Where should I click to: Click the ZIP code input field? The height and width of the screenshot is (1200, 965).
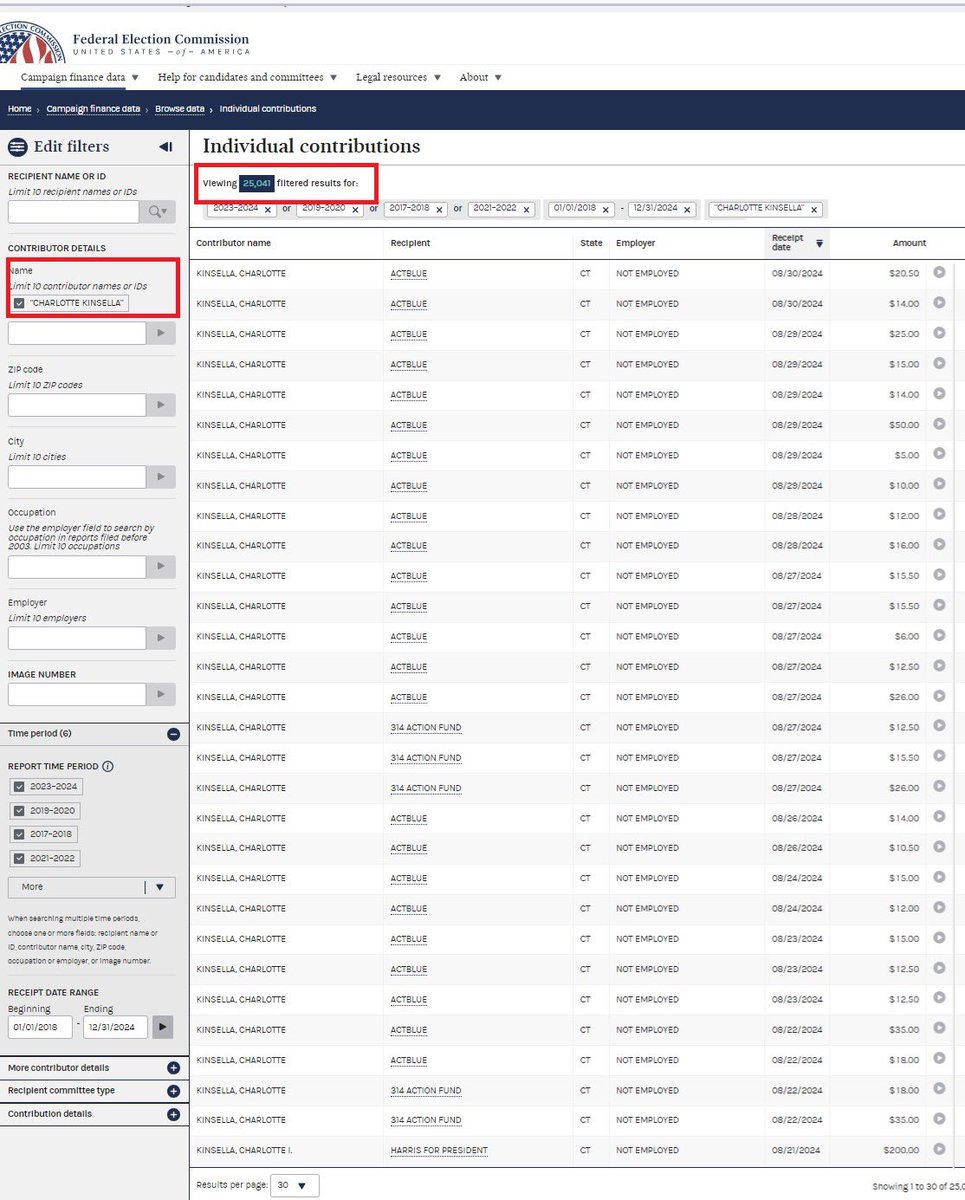coord(77,405)
